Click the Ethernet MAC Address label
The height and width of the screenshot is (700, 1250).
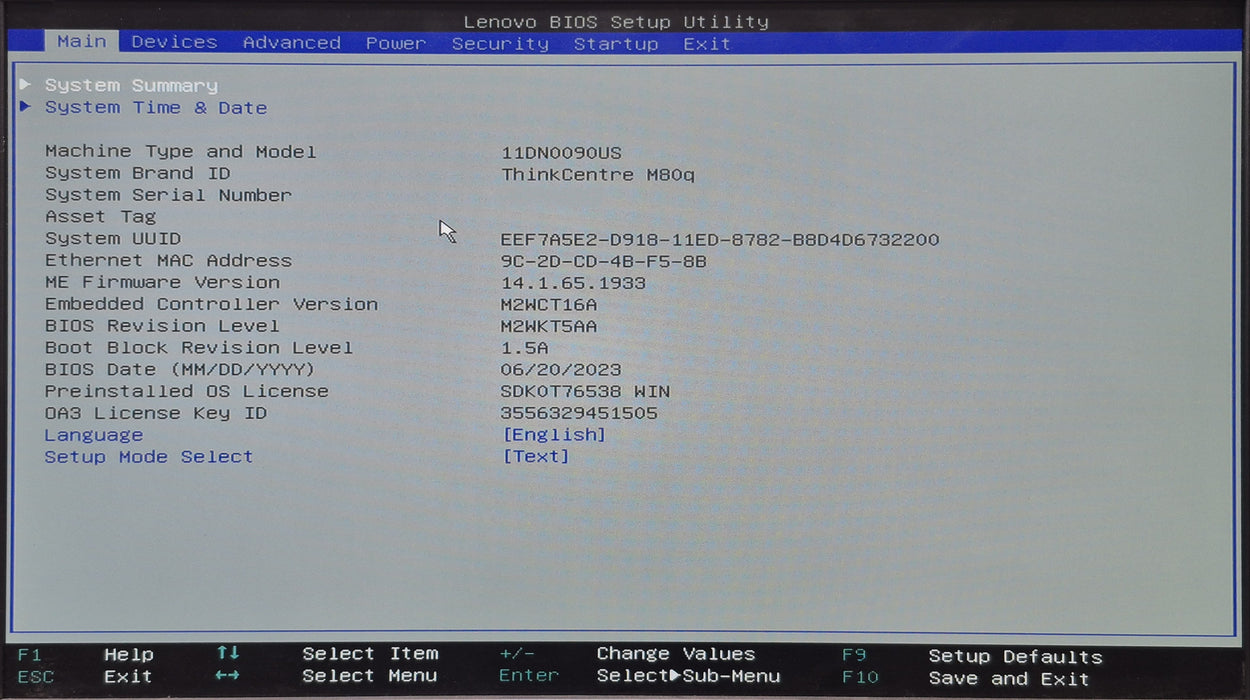coord(168,261)
